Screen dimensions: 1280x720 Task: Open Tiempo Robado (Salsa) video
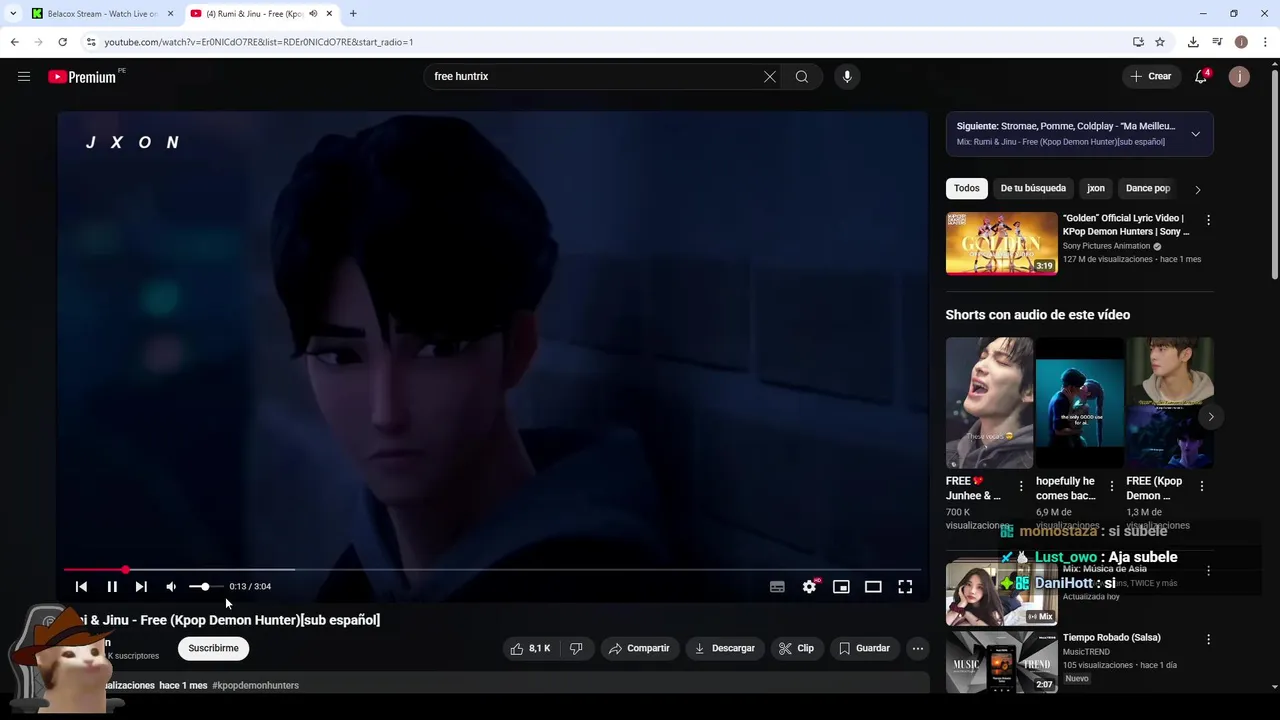click(x=1001, y=662)
